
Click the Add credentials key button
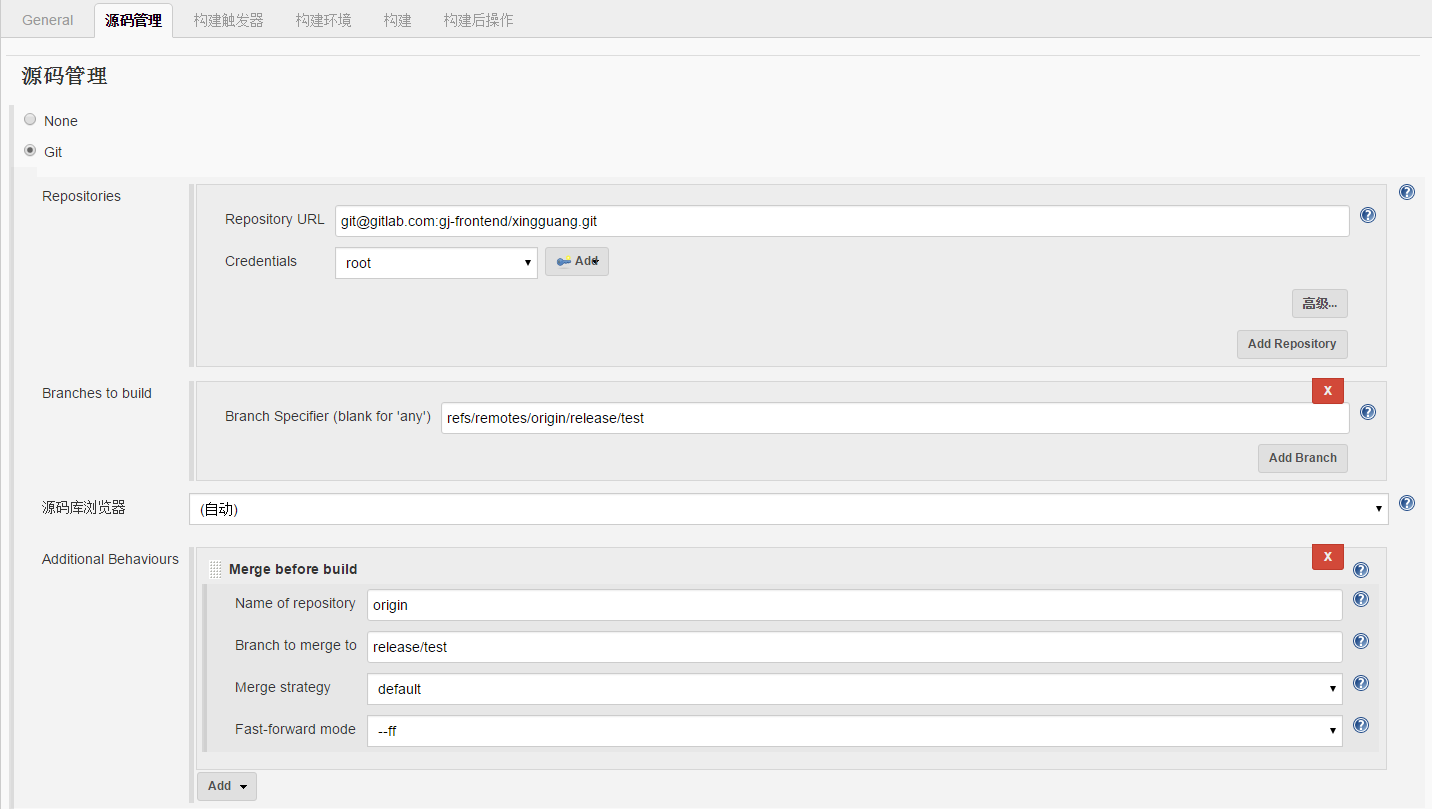point(577,262)
